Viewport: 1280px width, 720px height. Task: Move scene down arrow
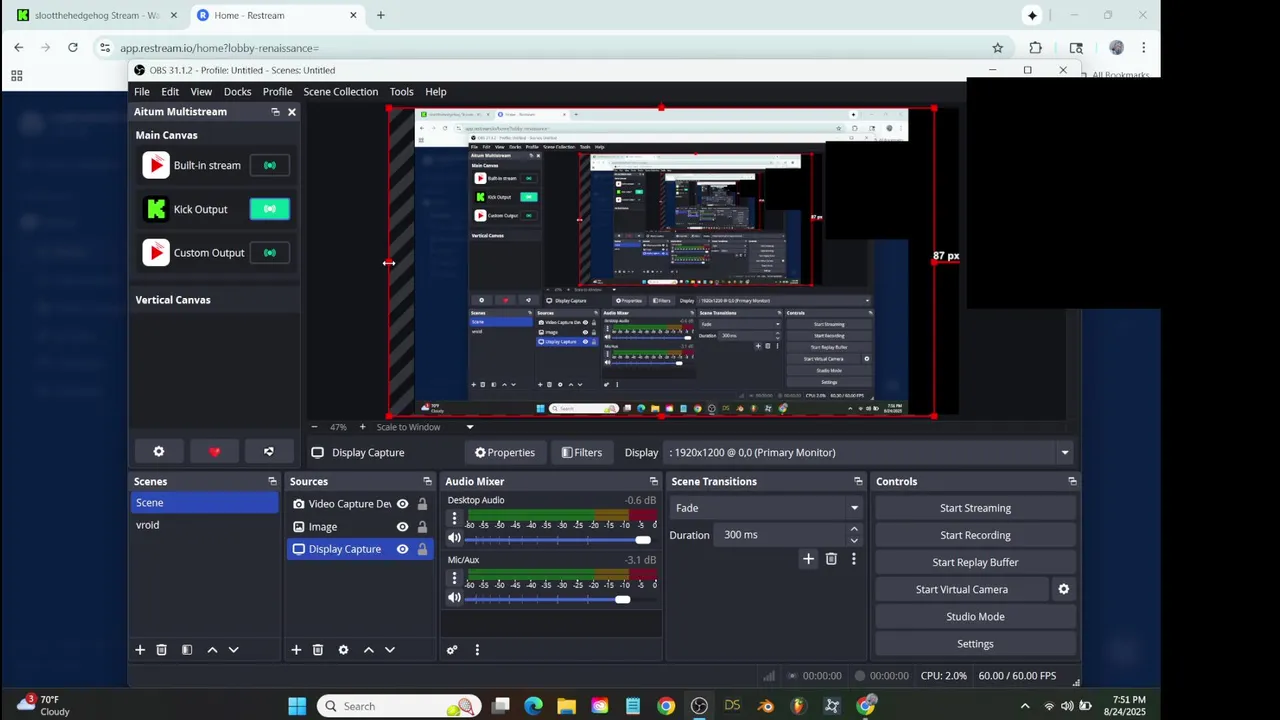tap(234, 650)
